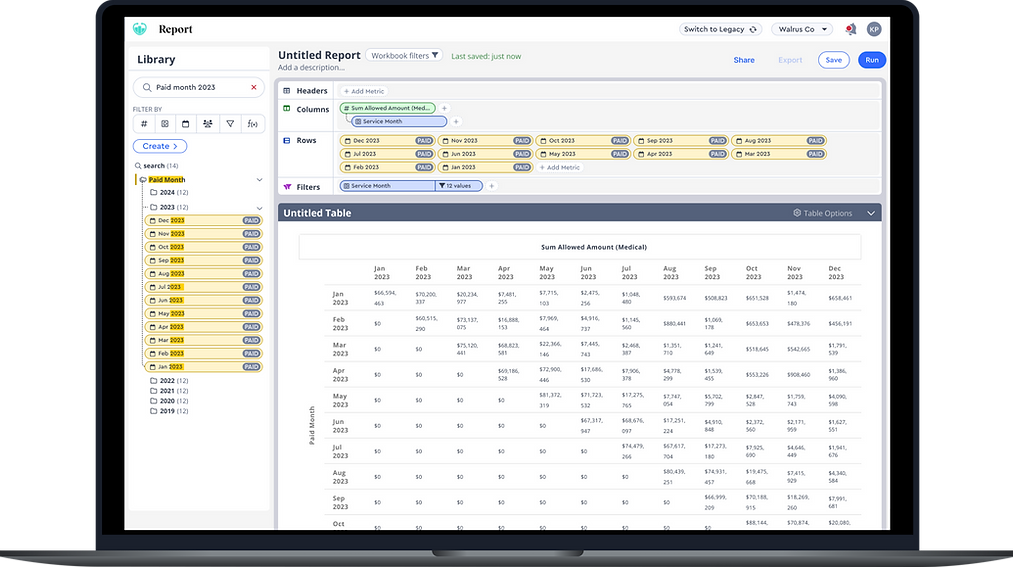Save the report
The width and height of the screenshot is (1013, 567).
click(833, 60)
